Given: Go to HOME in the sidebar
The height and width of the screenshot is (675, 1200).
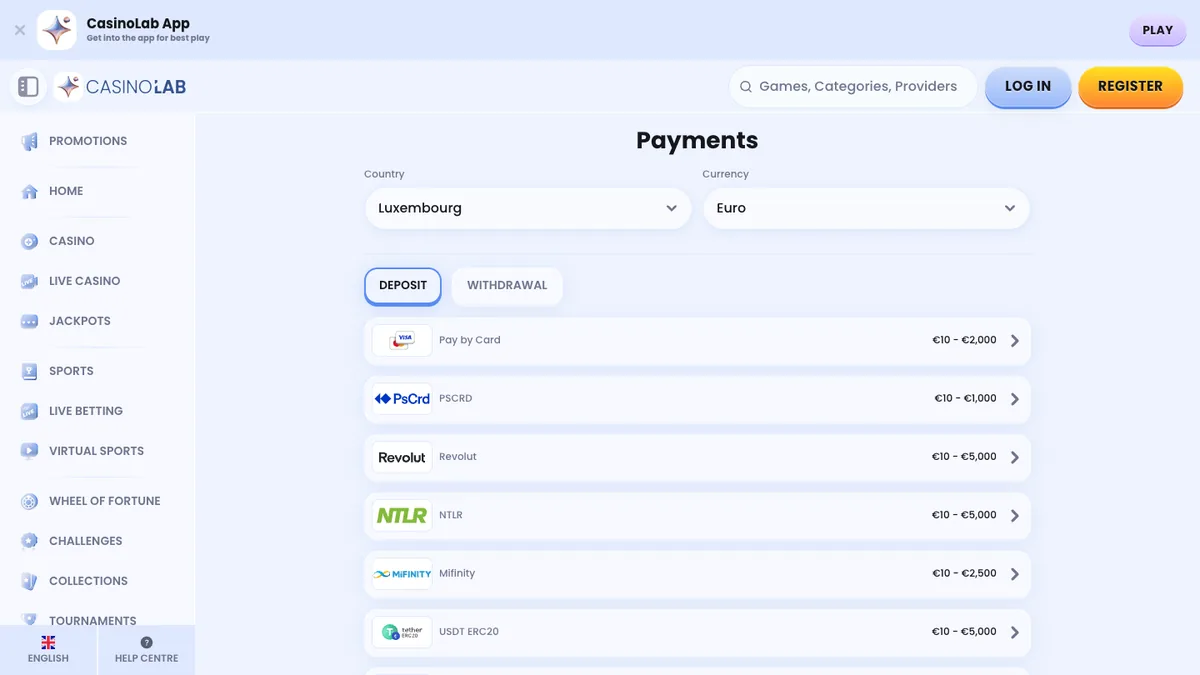Looking at the screenshot, I should pyautogui.click(x=66, y=191).
